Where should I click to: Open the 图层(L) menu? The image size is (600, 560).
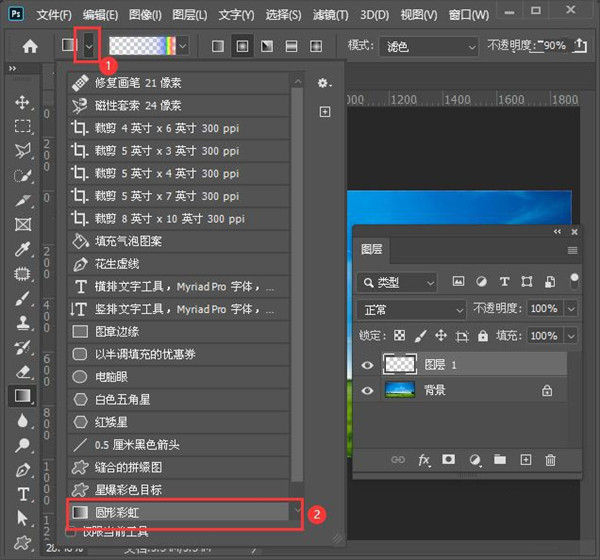(x=187, y=15)
